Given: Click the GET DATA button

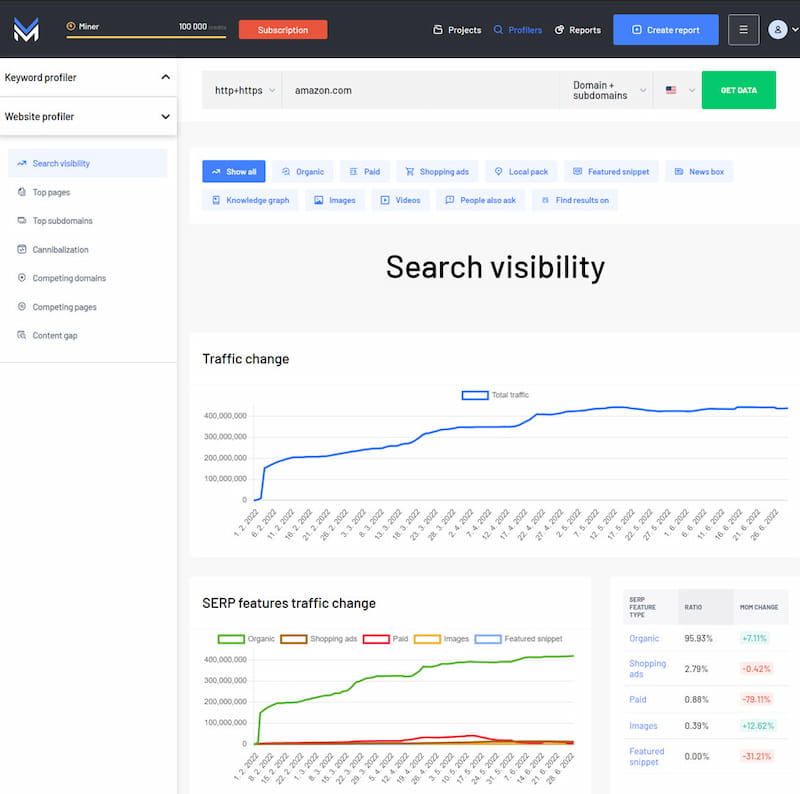Looking at the screenshot, I should point(738,90).
